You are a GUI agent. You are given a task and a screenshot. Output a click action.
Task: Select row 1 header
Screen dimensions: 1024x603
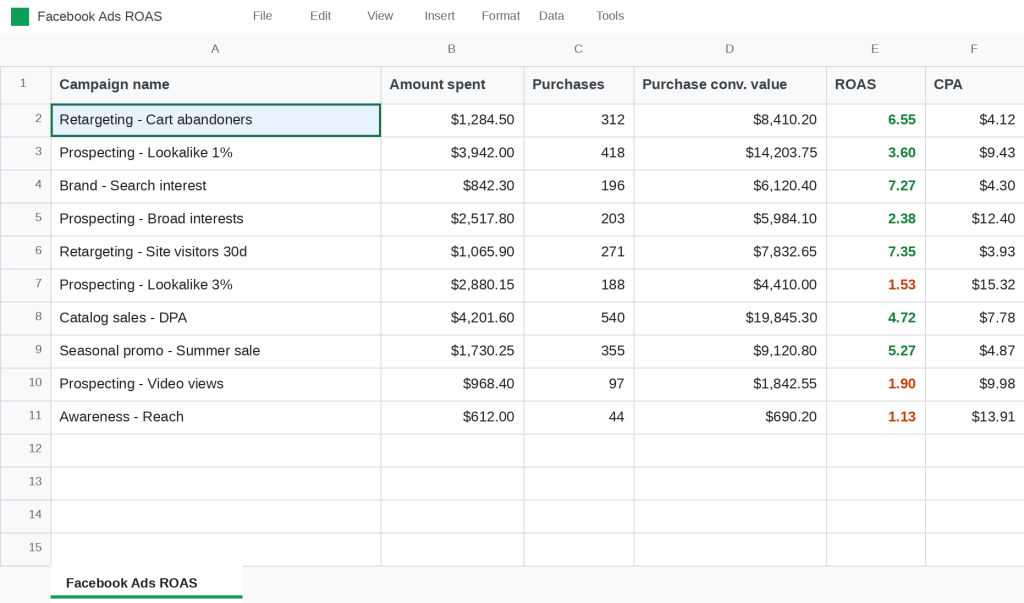click(x=25, y=84)
